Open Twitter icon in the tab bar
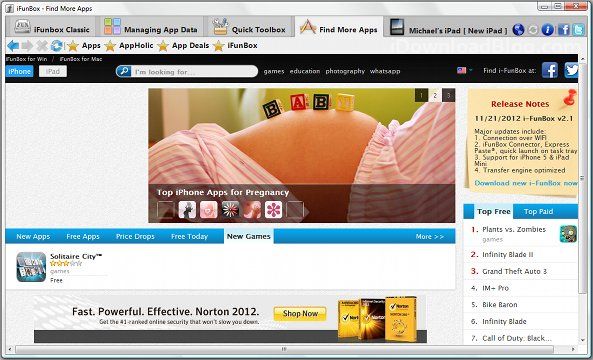 [x=578, y=29]
